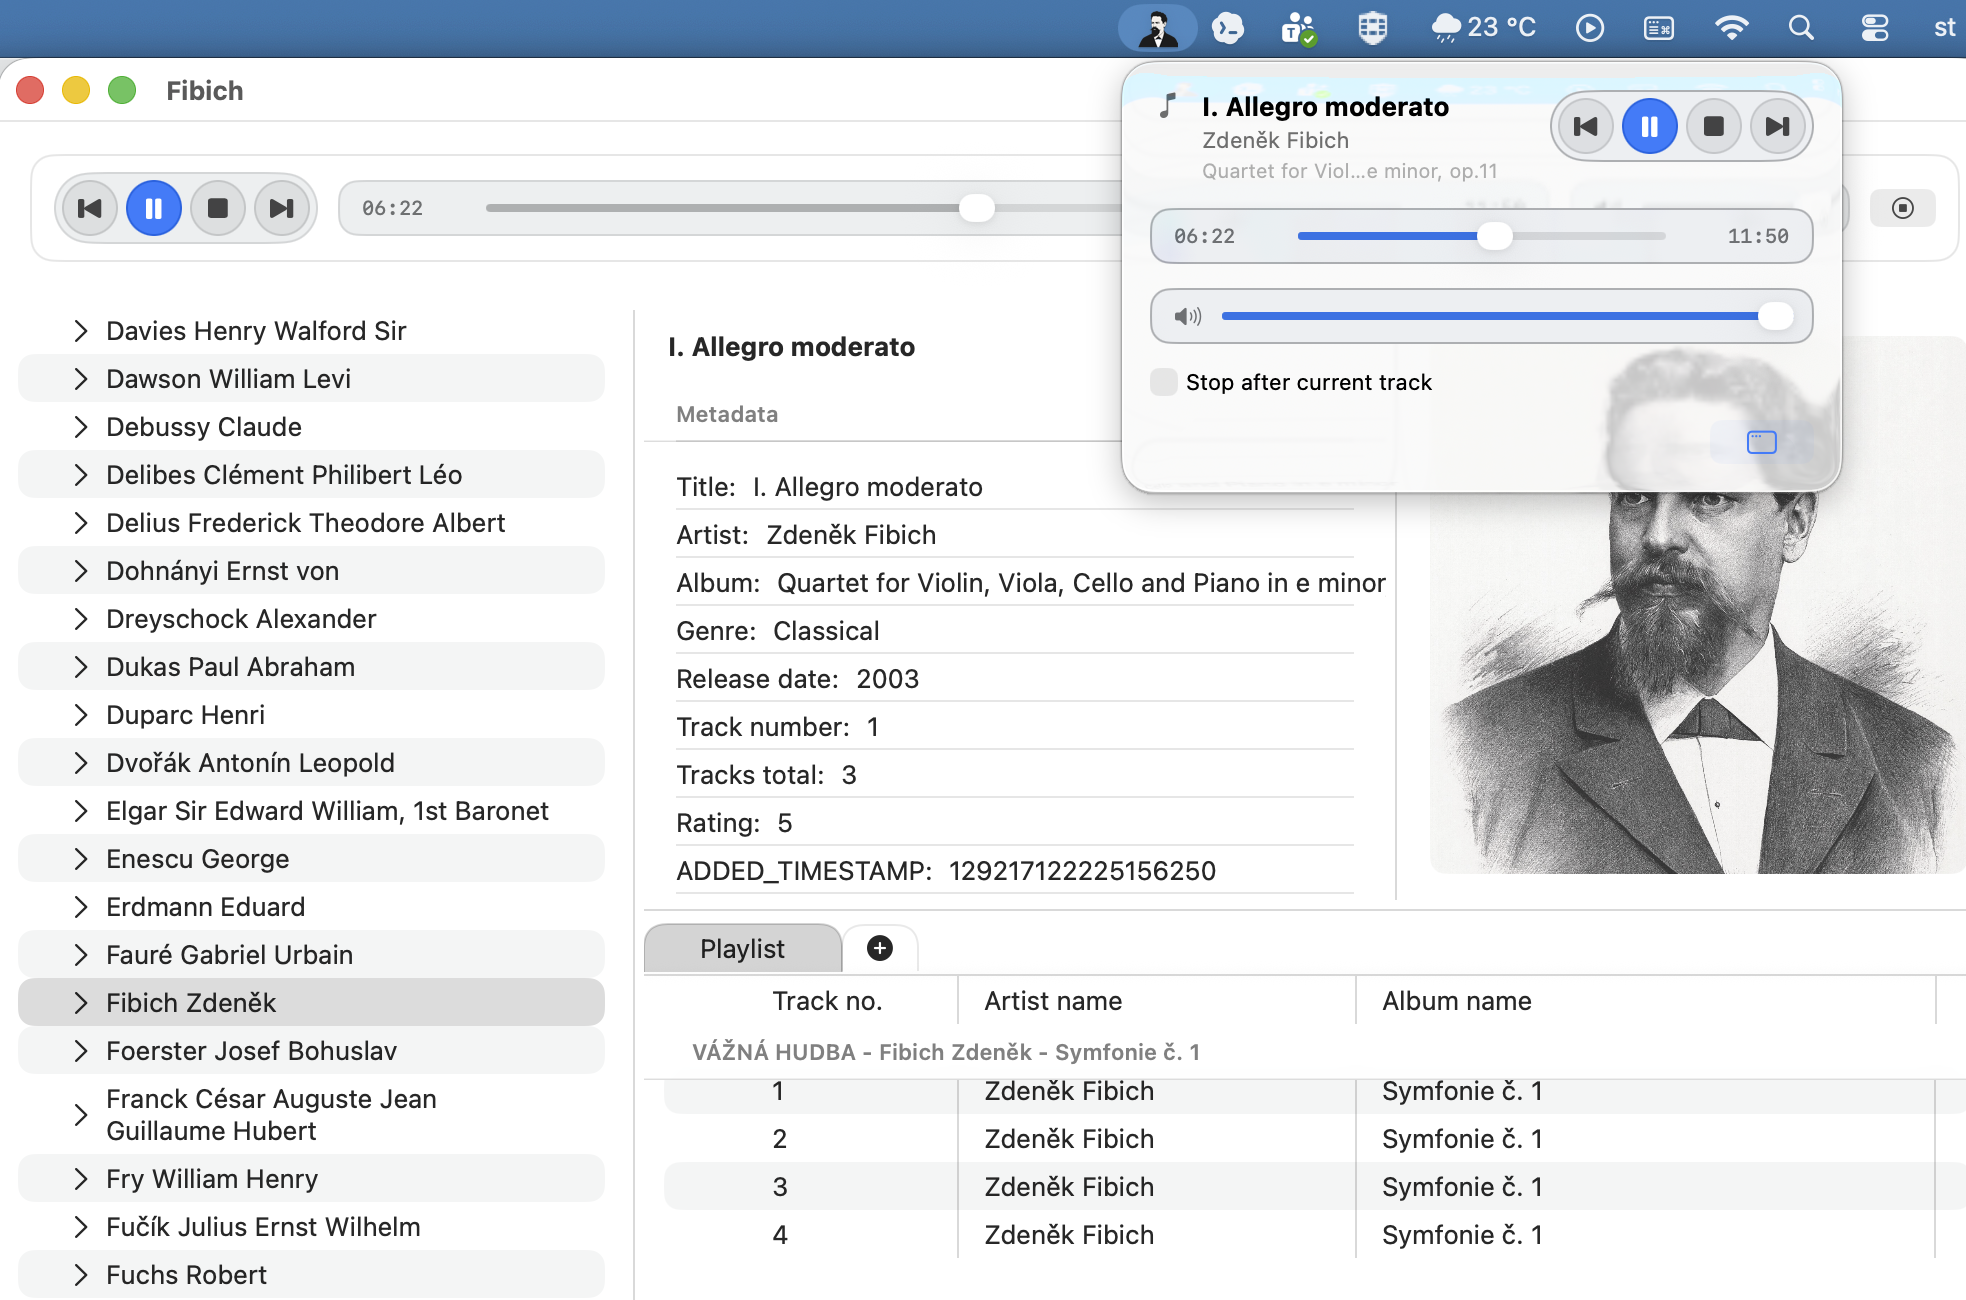Sort by Track no. column header
1966x1300 pixels.
coord(827,1001)
